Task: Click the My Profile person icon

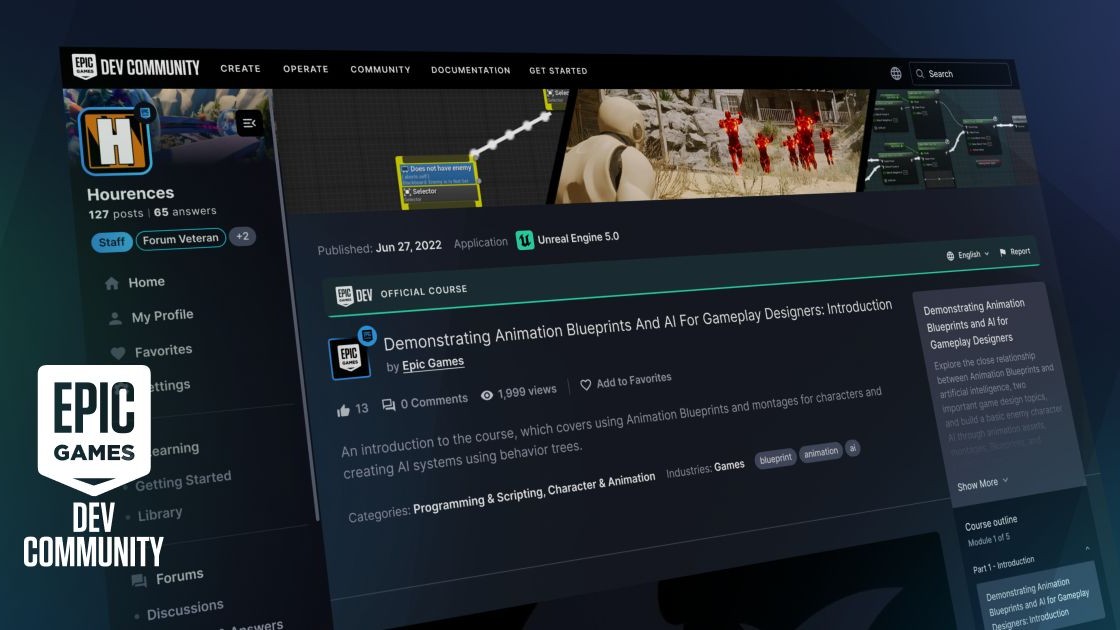Action: tap(115, 319)
